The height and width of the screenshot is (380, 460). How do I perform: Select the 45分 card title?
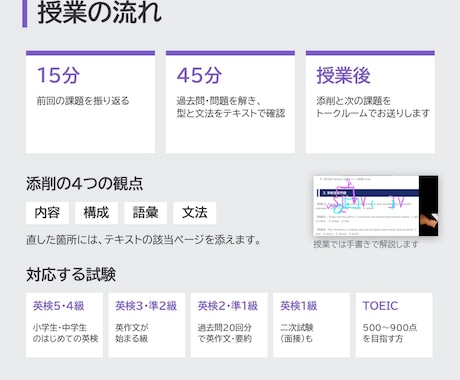[199, 75]
